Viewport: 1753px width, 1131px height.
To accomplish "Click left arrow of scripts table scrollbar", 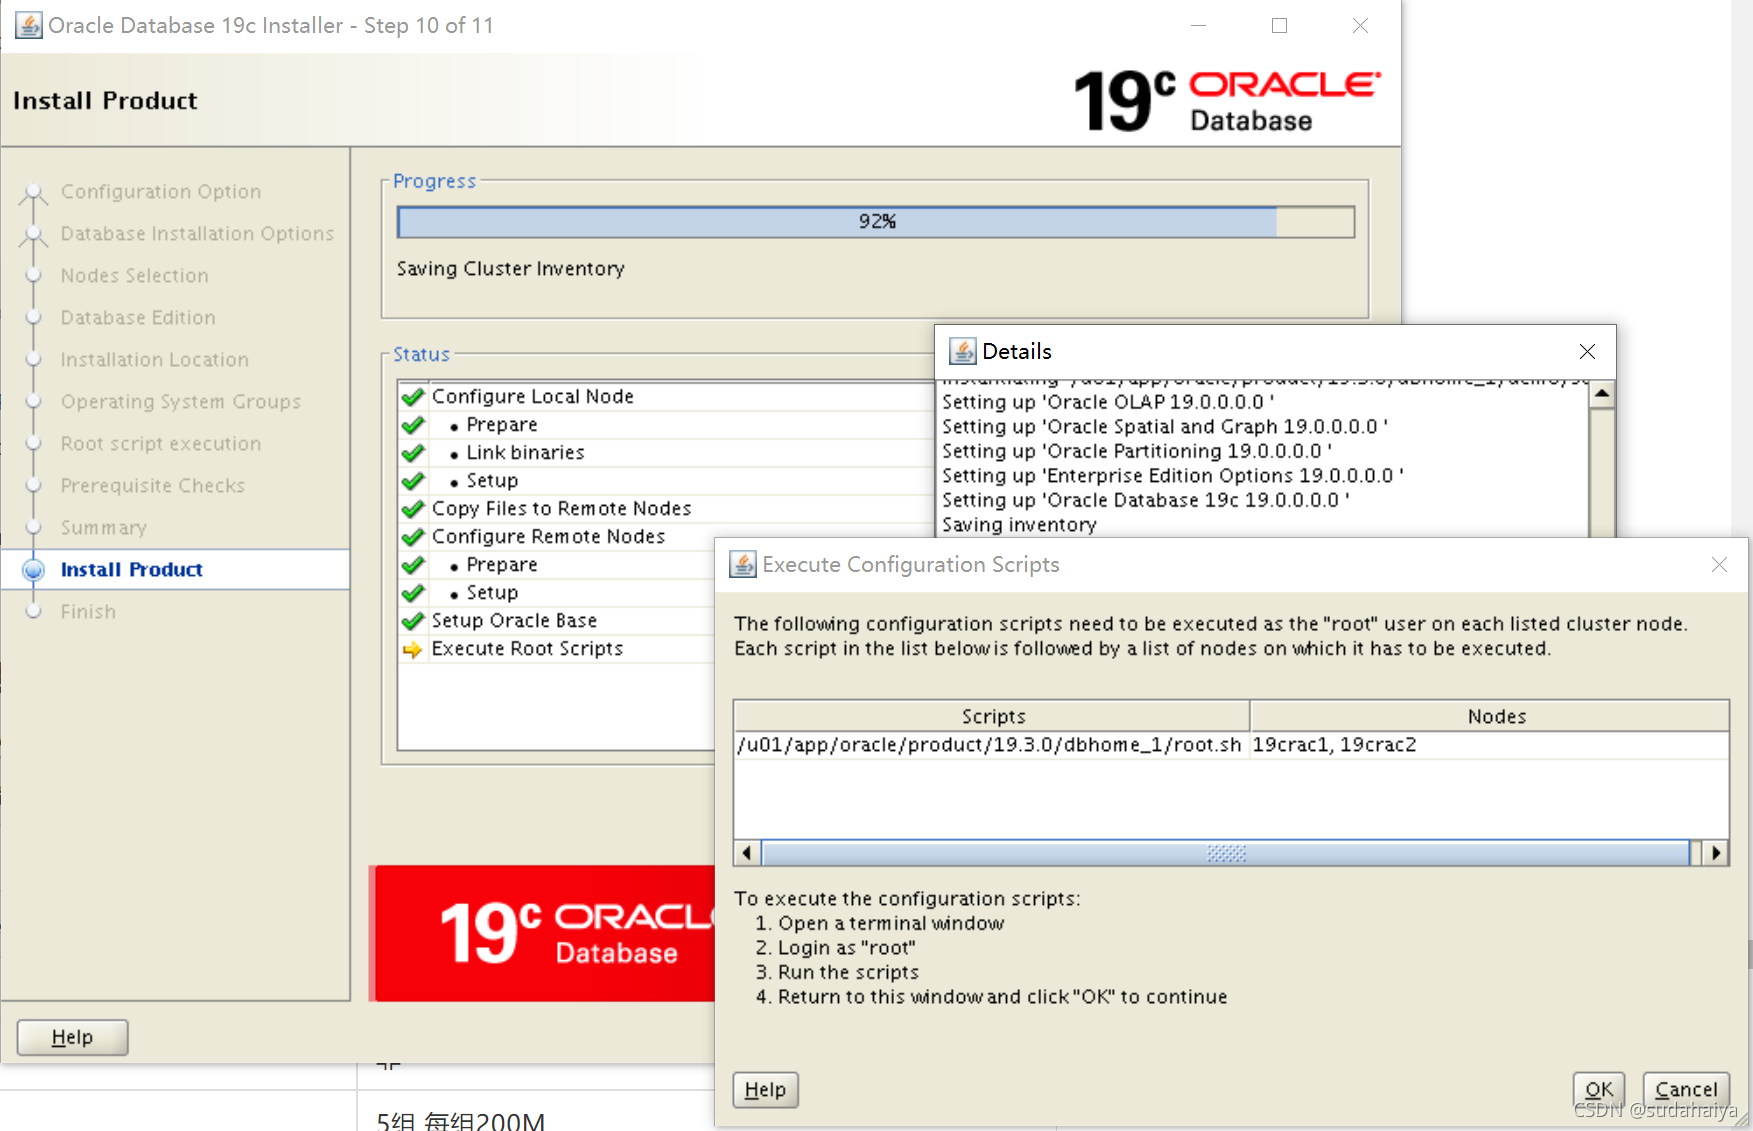I will [747, 853].
